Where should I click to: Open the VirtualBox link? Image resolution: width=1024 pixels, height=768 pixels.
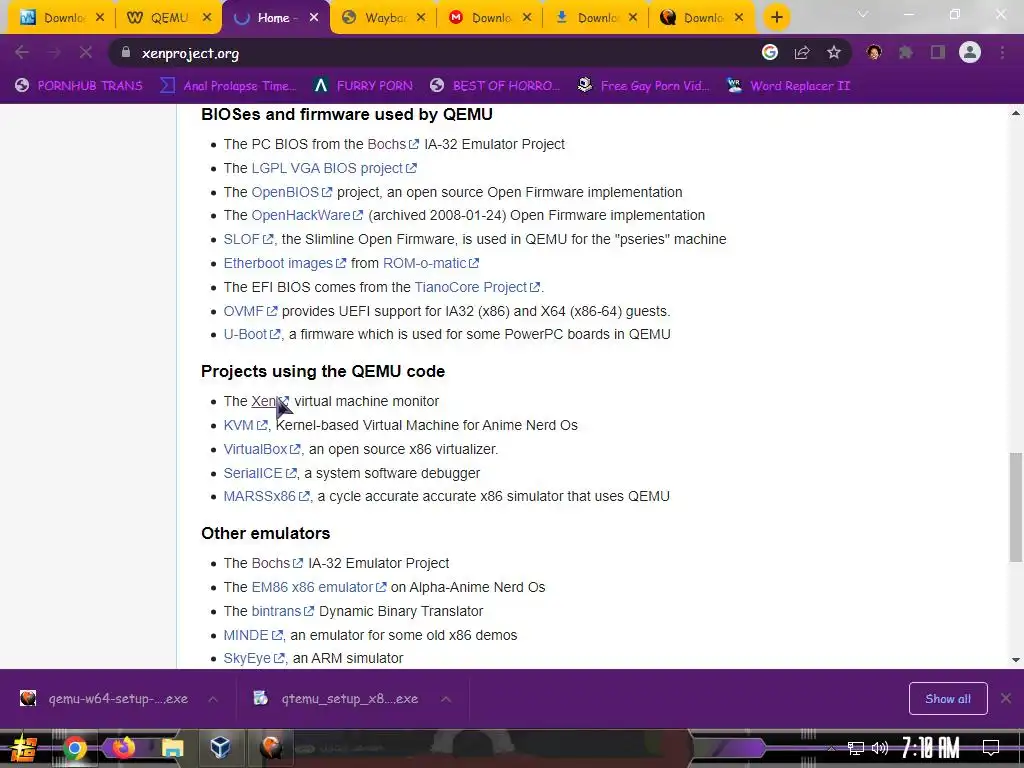(262, 449)
